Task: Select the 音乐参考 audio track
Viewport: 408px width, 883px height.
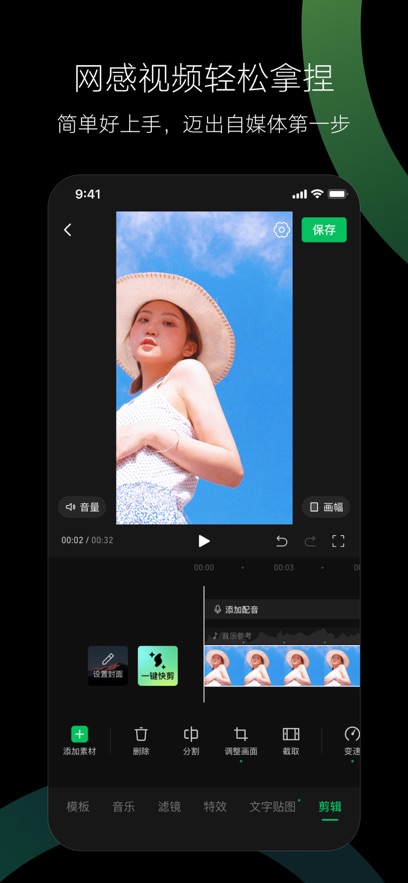Action: pos(283,636)
